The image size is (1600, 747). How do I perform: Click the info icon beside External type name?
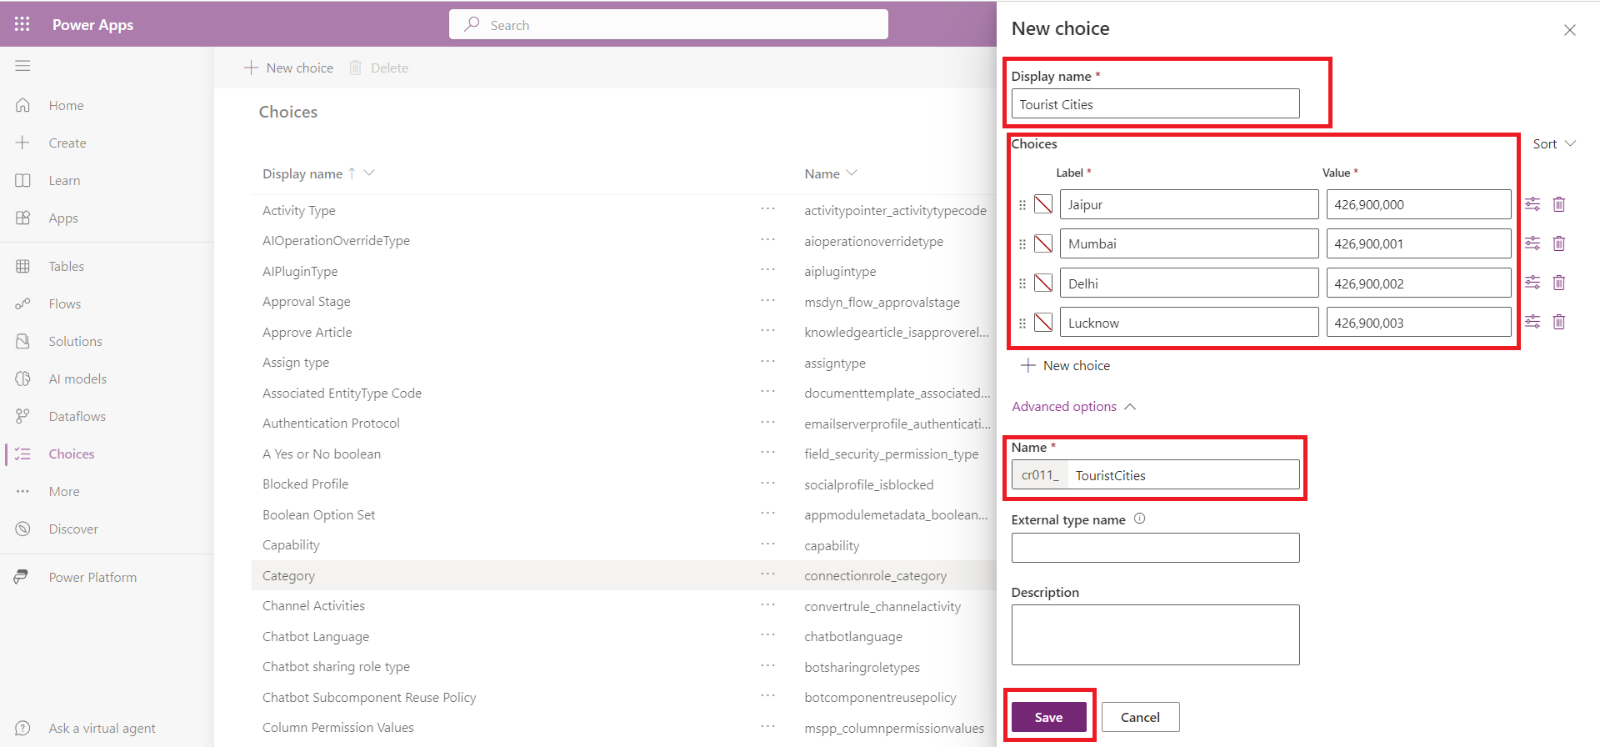coord(1139,519)
